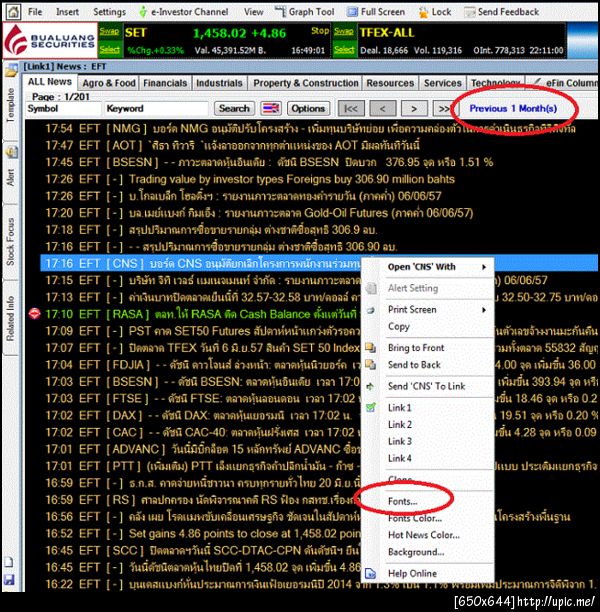Image resolution: width=600 pixels, height=612 pixels.
Task: Click the Help Online icon in context menu
Action: tap(370, 573)
